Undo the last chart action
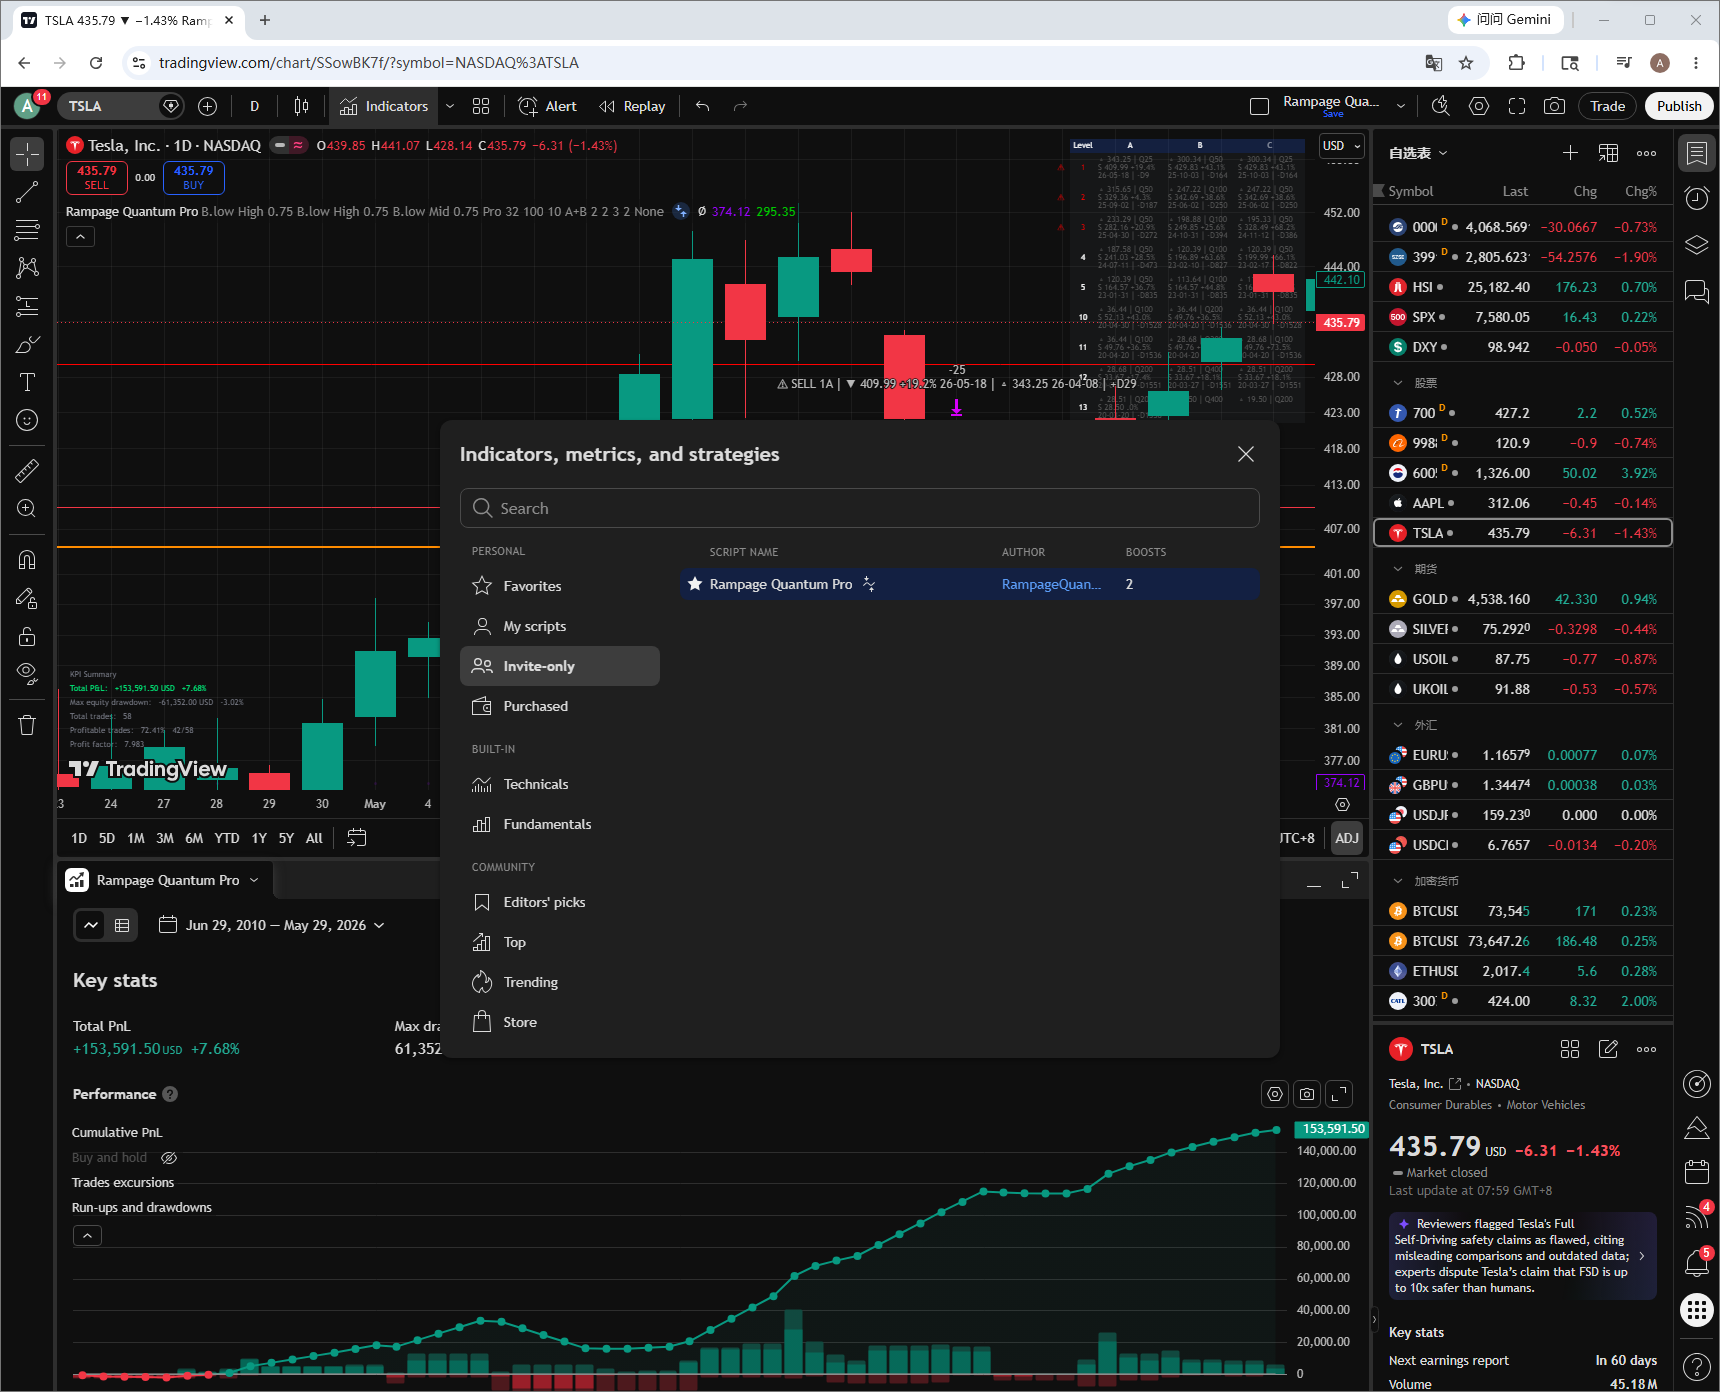Image resolution: width=1720 pixels, height=1392 pixels. (703, 106)
